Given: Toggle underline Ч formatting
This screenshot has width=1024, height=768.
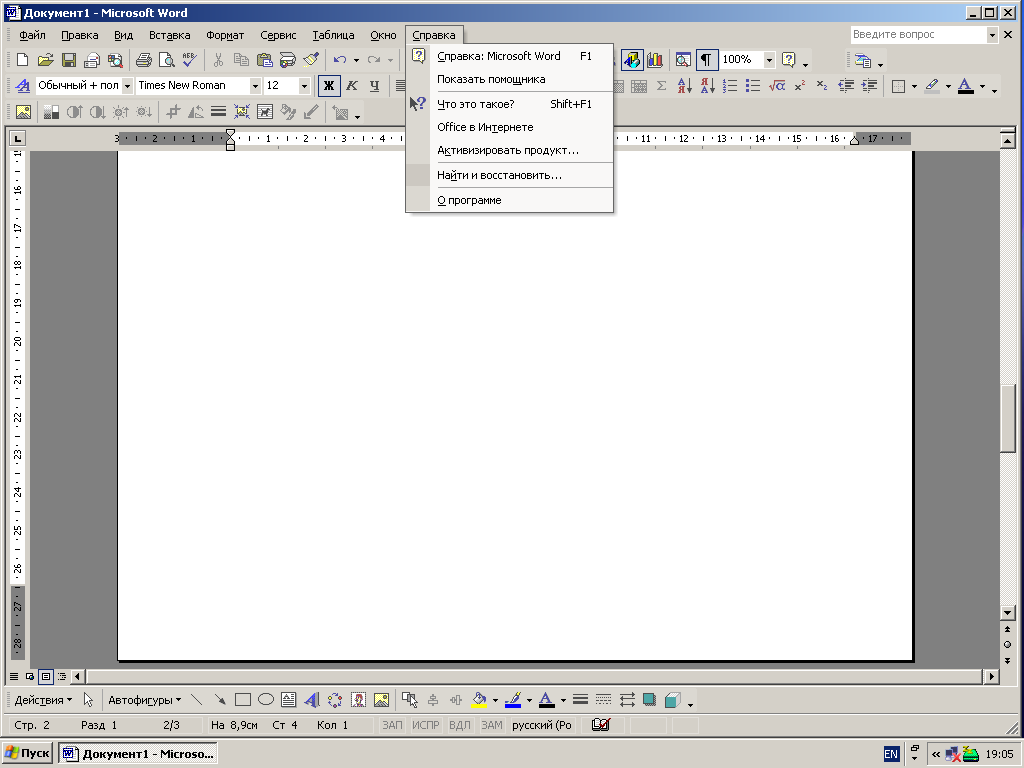Looking at the screenshot, I should click(374, 86).
